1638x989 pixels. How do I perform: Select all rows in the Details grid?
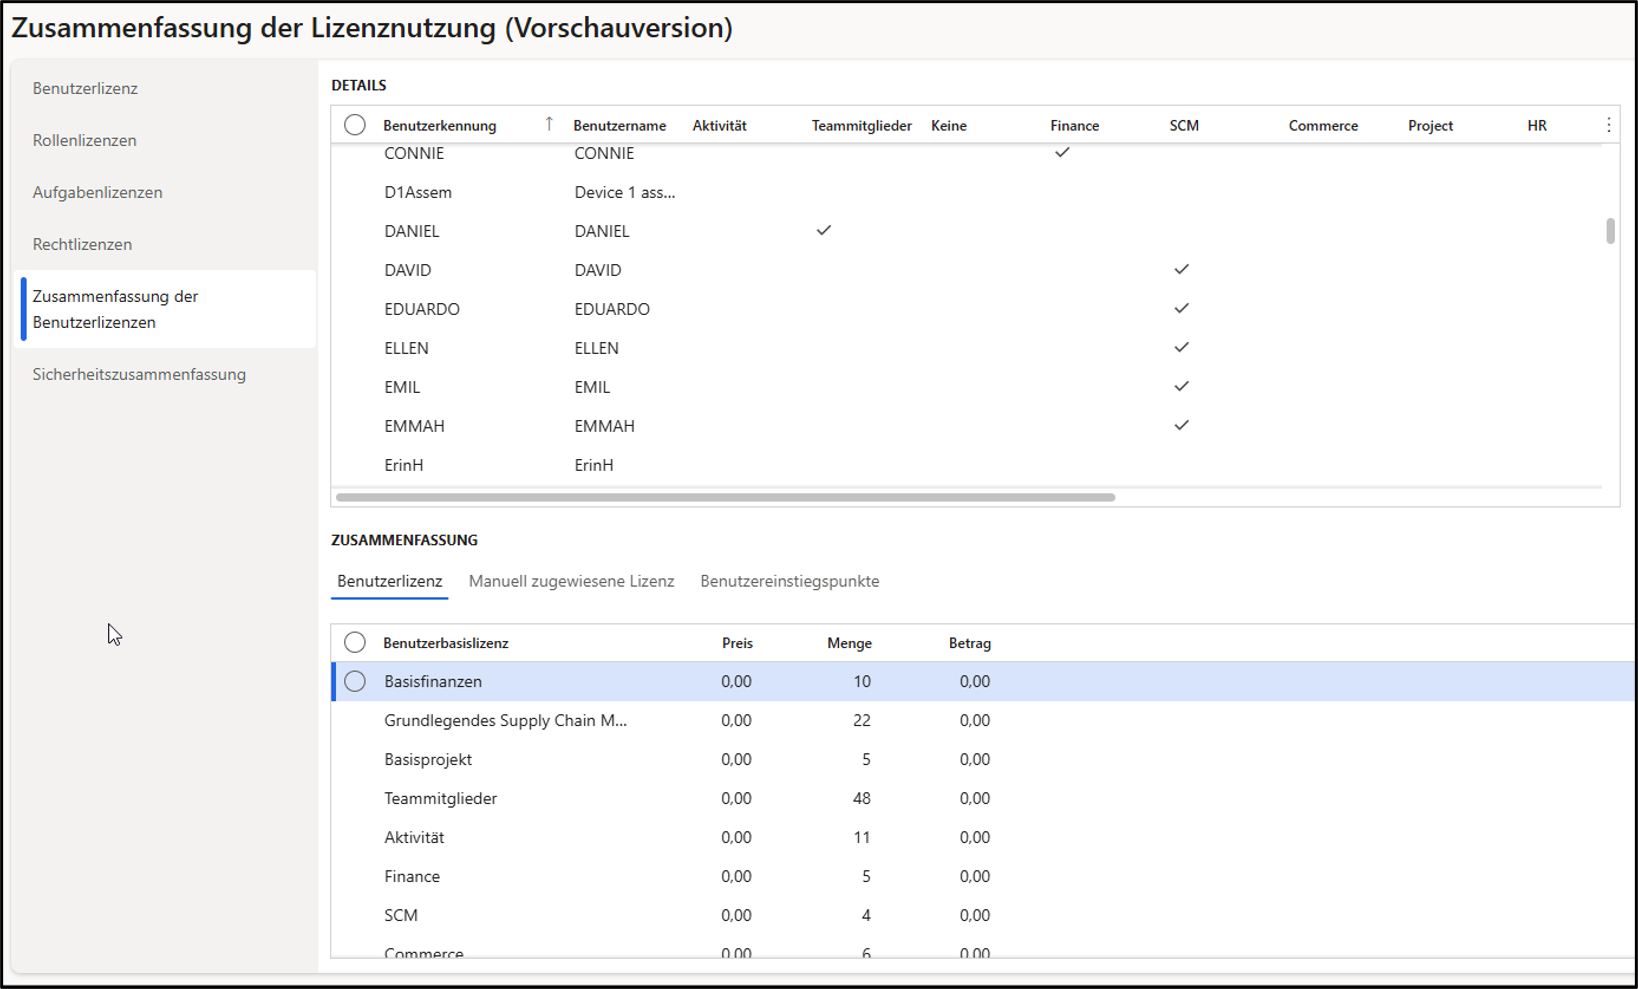click(355, 125)
